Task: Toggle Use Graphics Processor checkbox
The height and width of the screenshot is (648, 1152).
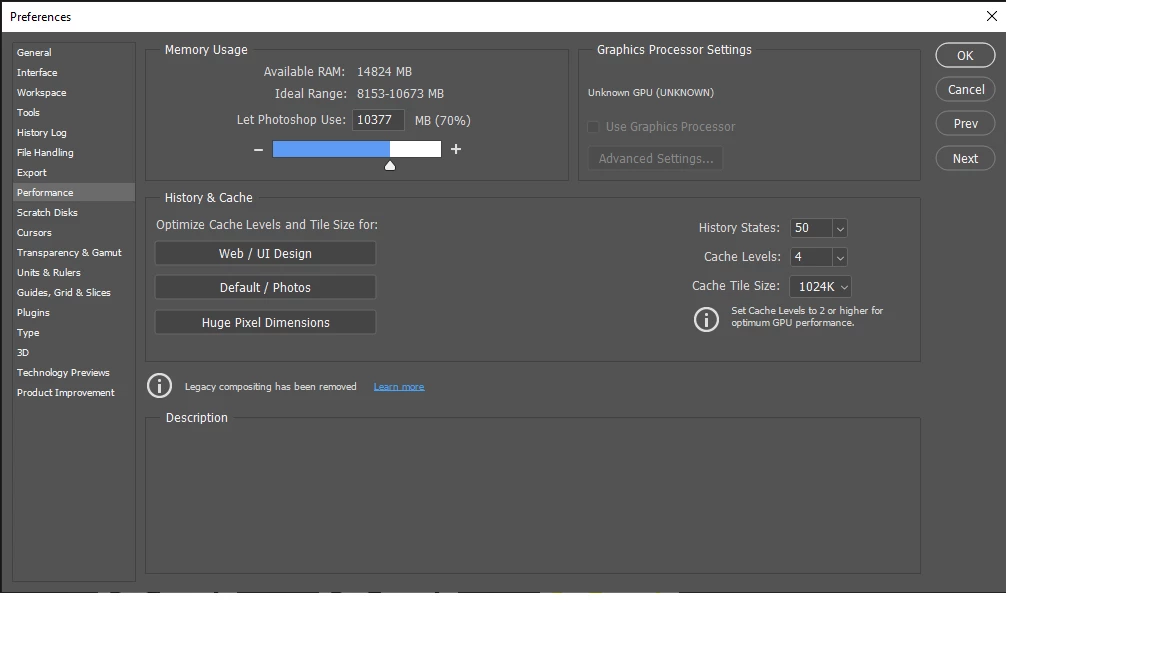Action: click(593, 127)
